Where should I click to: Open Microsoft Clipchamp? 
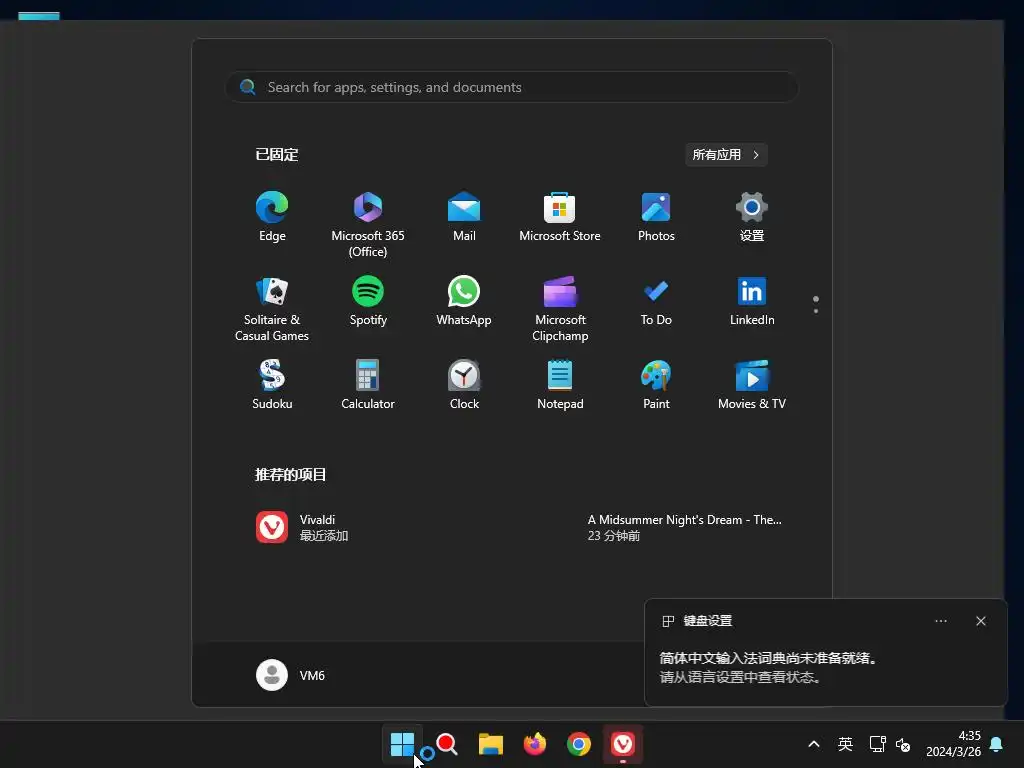pyautogui.click(x=560, y=308)
